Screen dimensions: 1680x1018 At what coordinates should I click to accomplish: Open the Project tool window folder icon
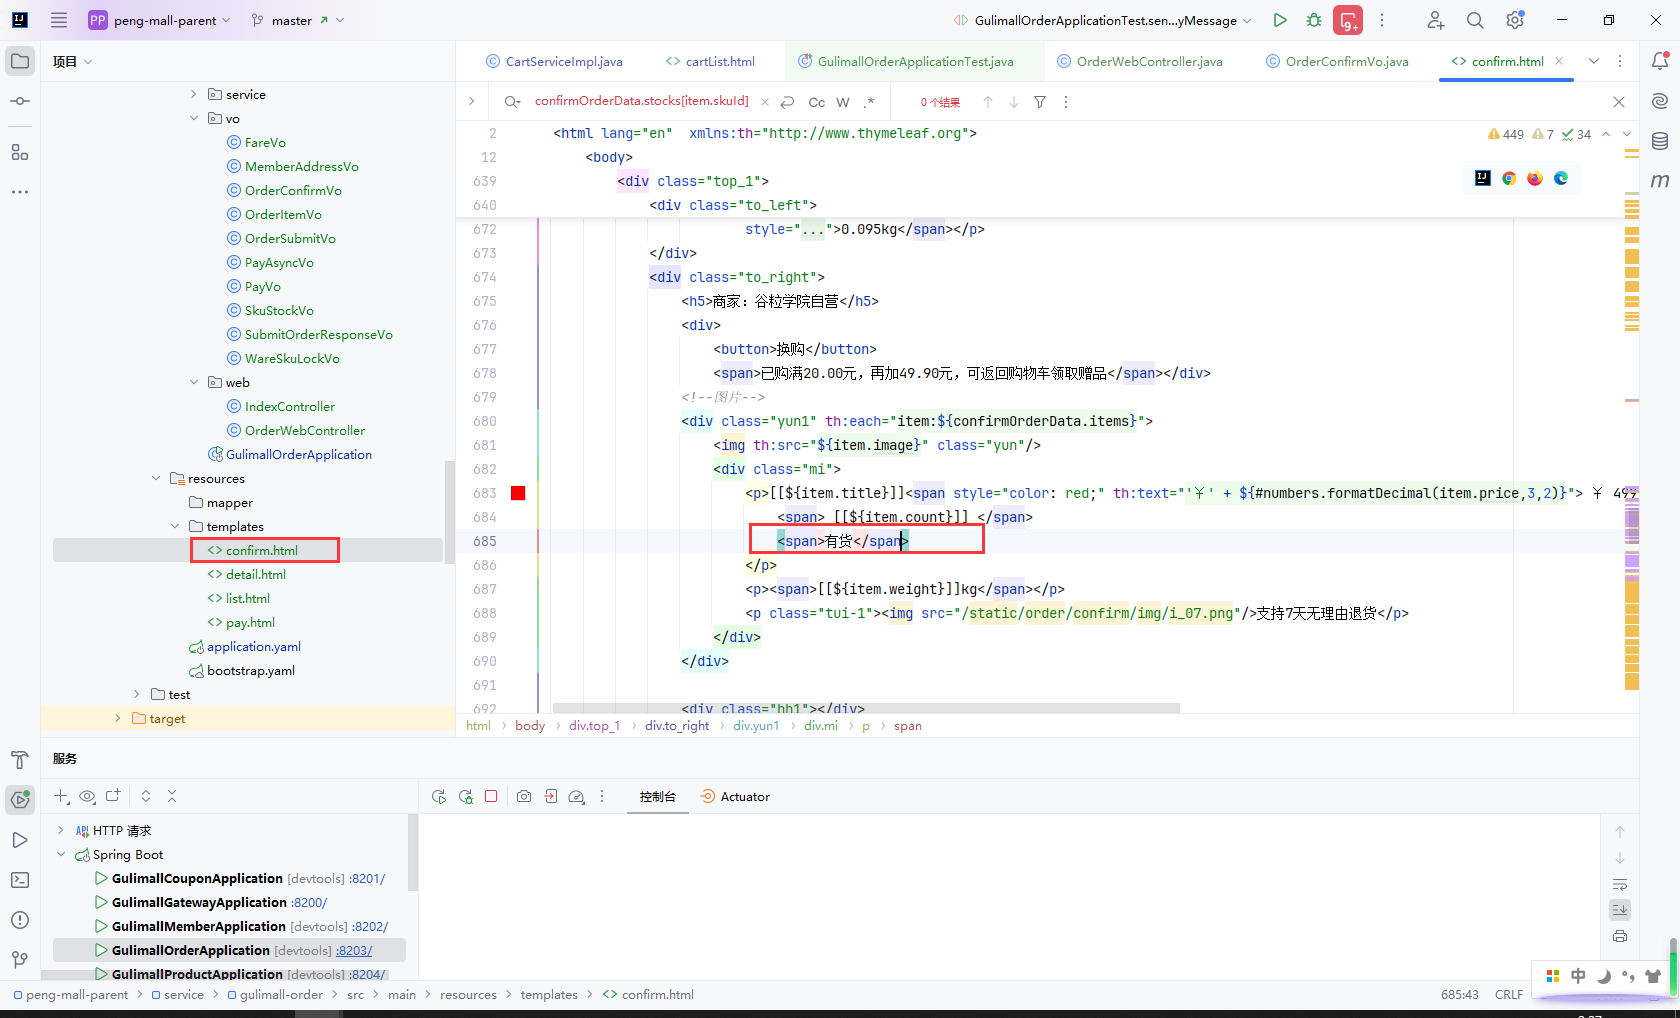(x=20, y=61)
